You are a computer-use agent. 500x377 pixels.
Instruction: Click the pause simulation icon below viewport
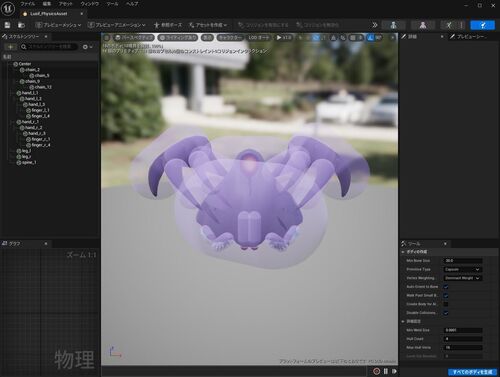(386, 371)
